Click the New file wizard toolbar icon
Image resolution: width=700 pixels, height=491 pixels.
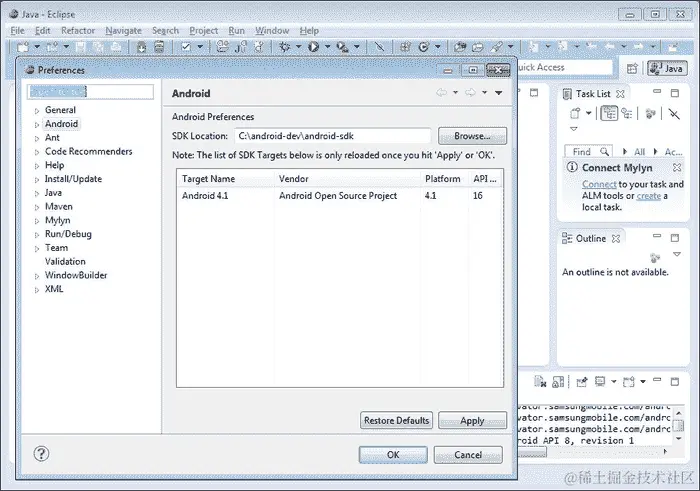23,46
